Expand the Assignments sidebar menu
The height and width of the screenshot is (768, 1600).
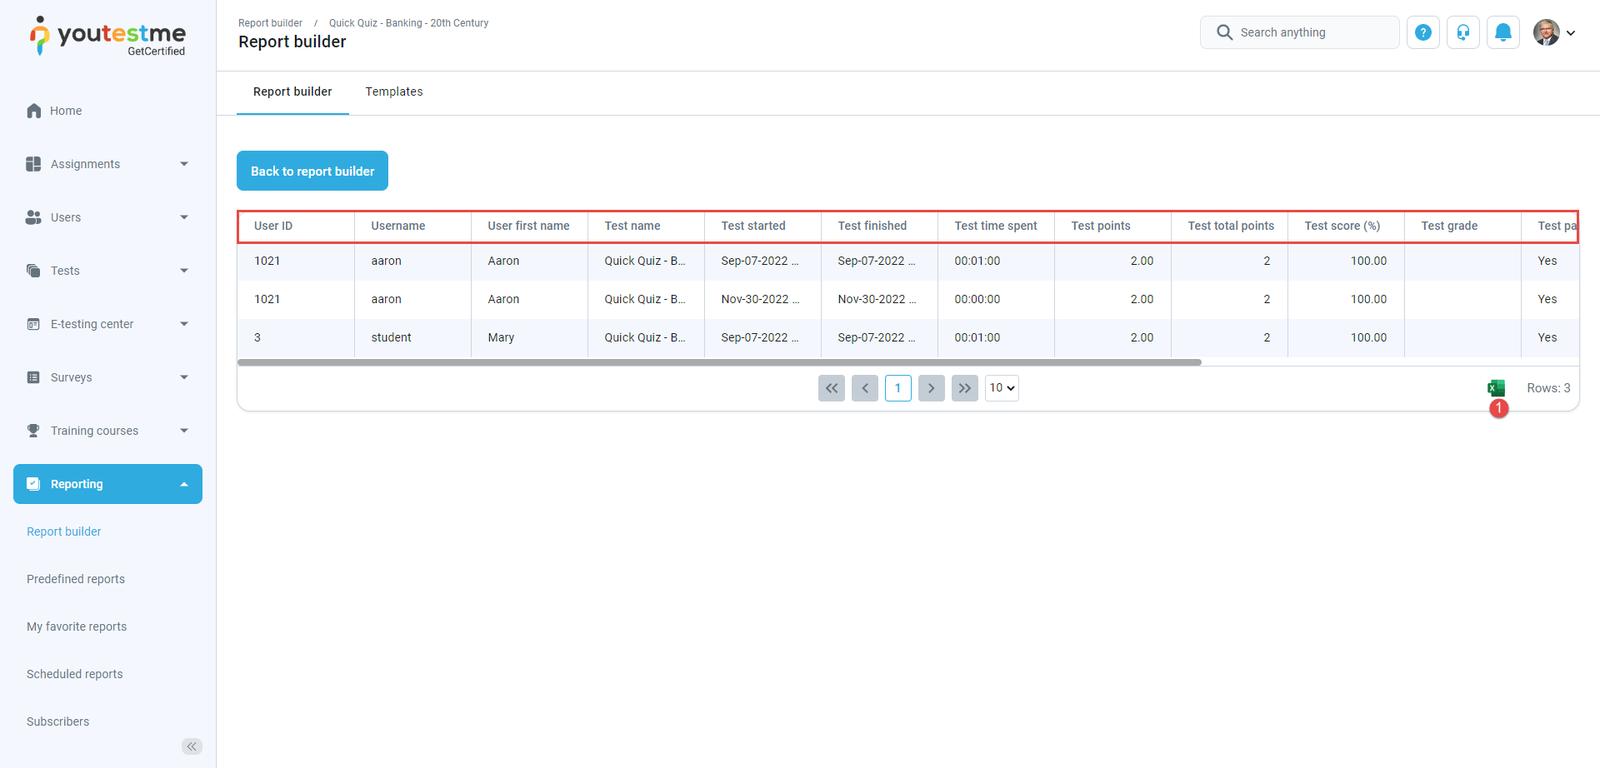click(x=108, y=164)
